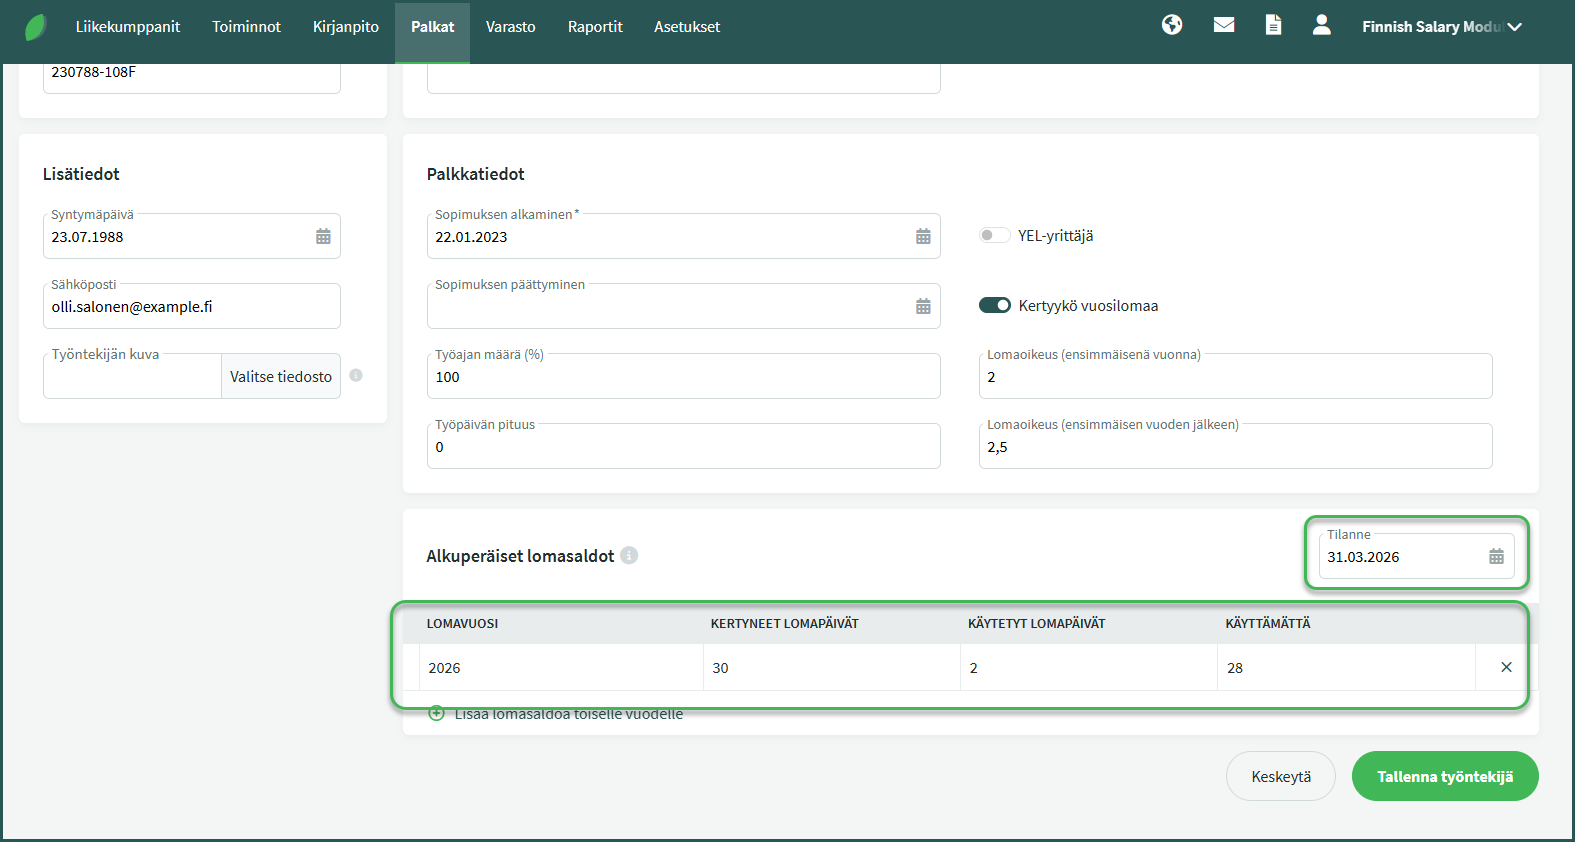Screen dimensions: 1575x842
Task: Click the Sähköposti email input field
Action: tap(190, 307)
